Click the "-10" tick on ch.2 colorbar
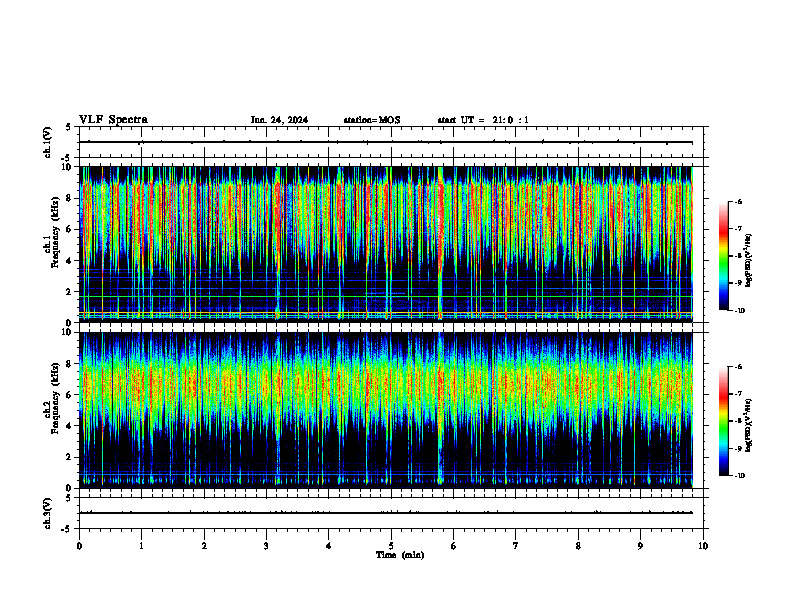The height and width of the screenshot is (612, 792). 739,475
